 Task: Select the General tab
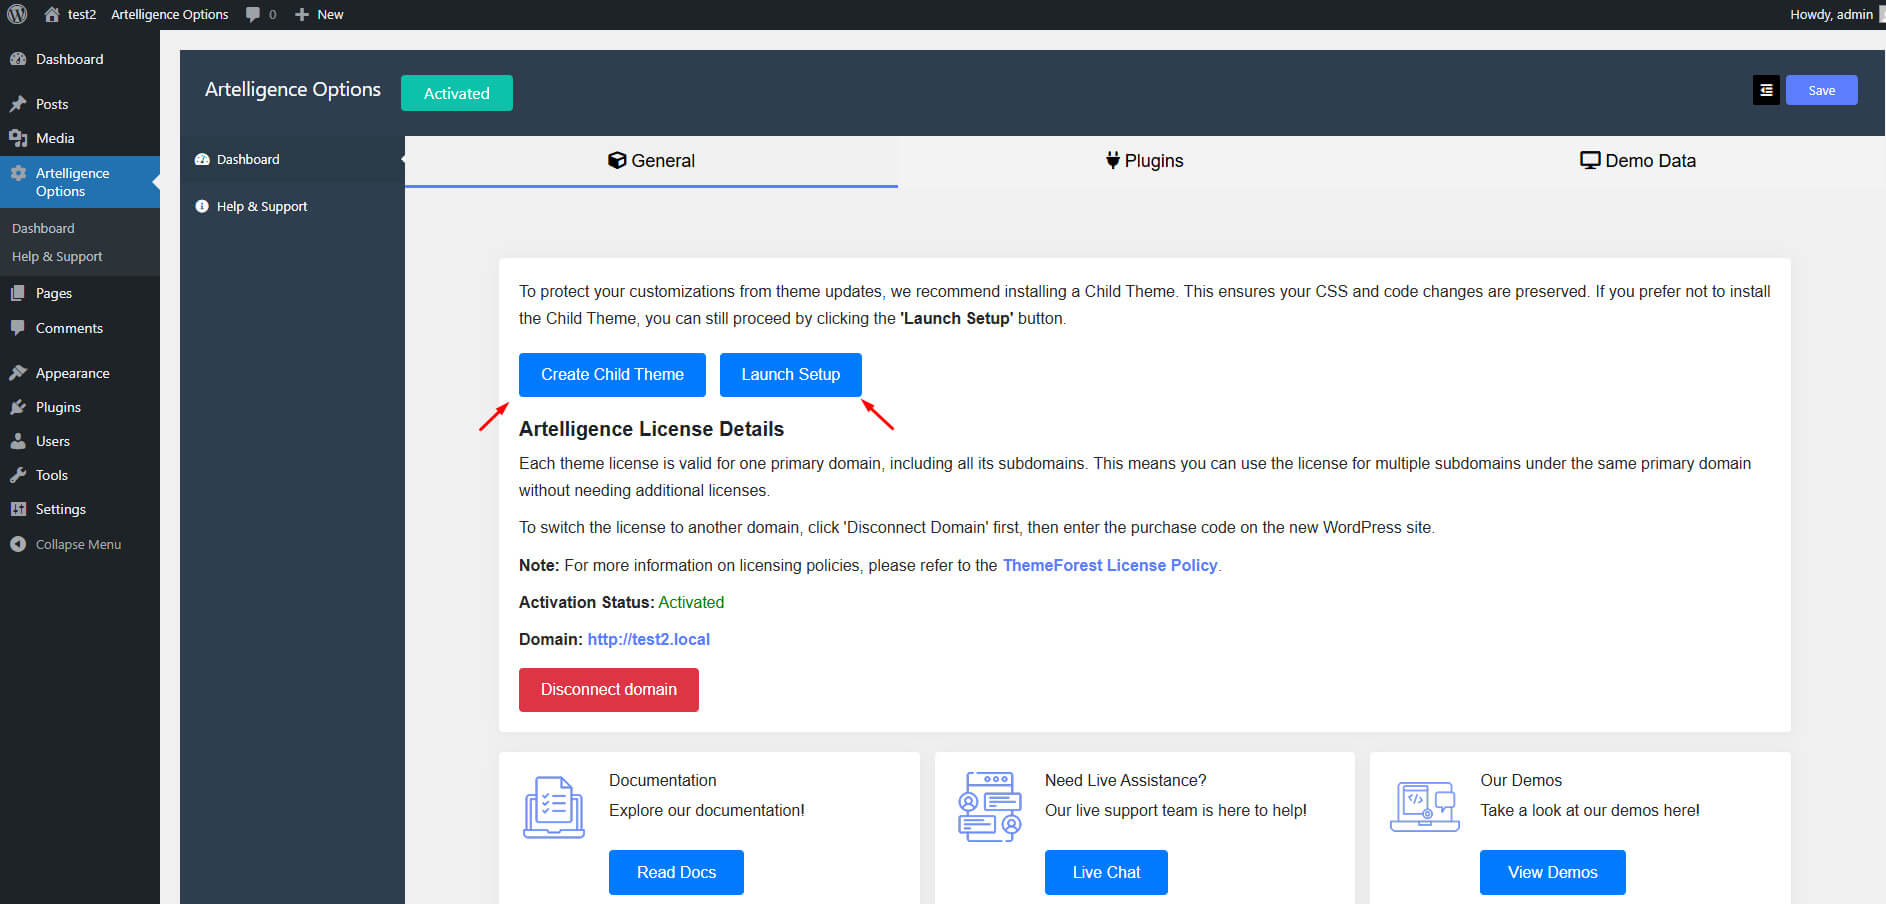pyautogui.click(x=651, y=161)
